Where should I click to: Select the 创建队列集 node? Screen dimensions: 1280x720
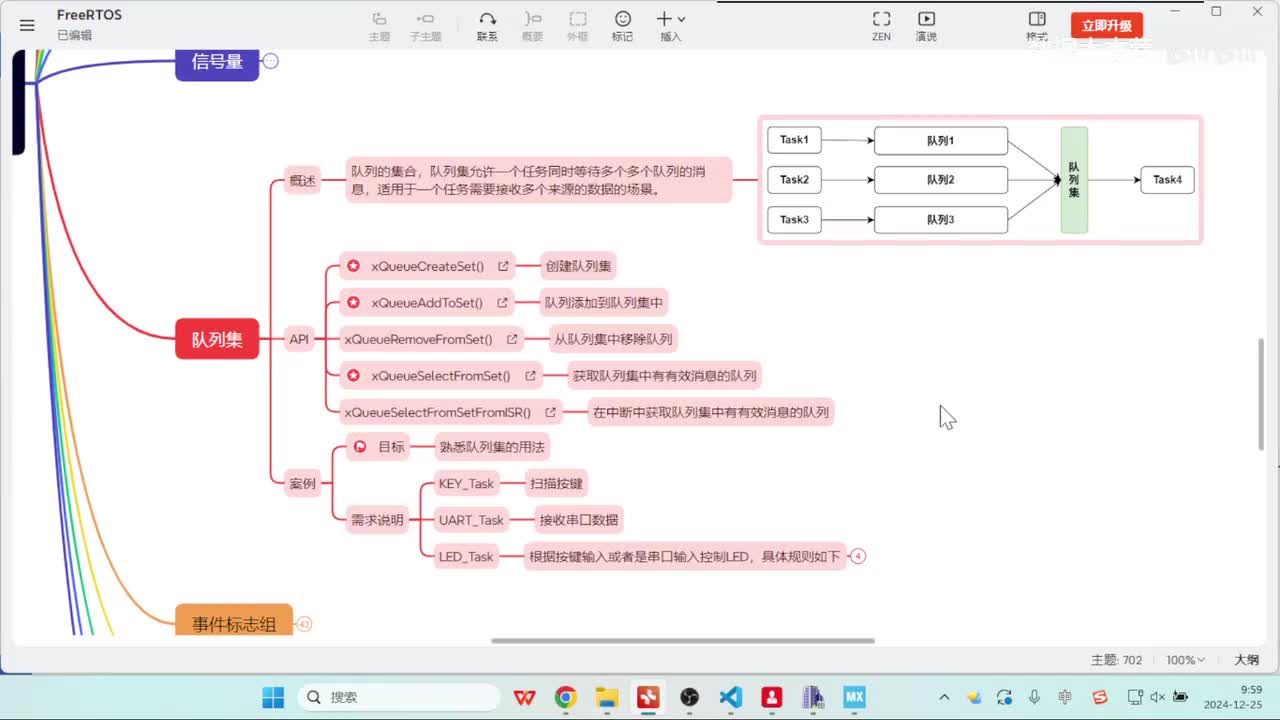pyautogui.click(x=578, y=266)
